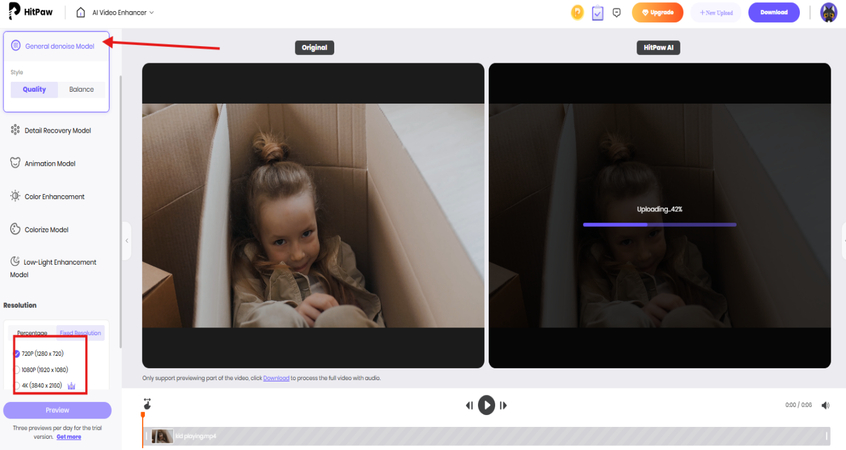Mute the volume speaker icon

tap(825, 405)
